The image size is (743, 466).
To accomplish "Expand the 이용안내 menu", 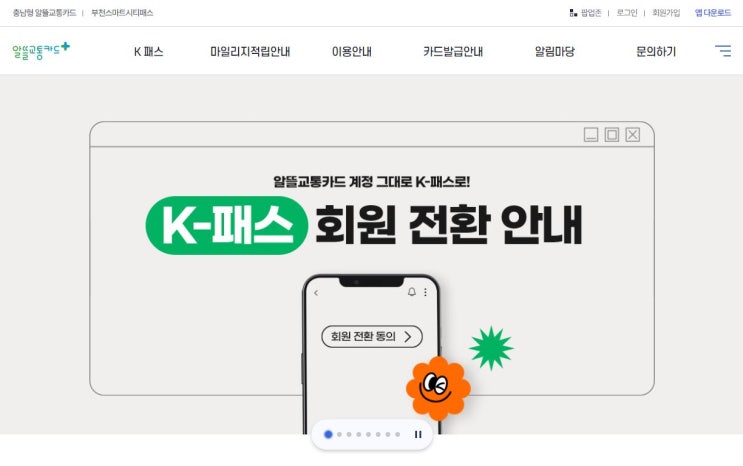I will click(352, 51).
